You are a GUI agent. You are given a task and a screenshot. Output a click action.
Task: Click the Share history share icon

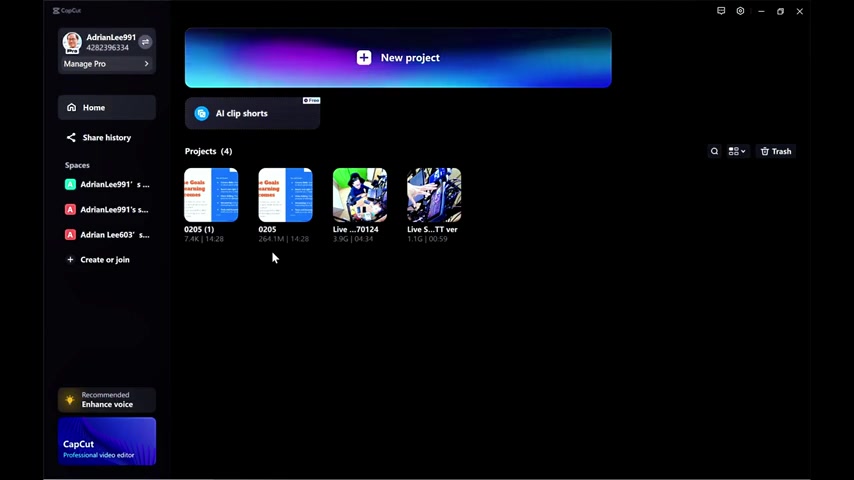[x=71, y=138]
